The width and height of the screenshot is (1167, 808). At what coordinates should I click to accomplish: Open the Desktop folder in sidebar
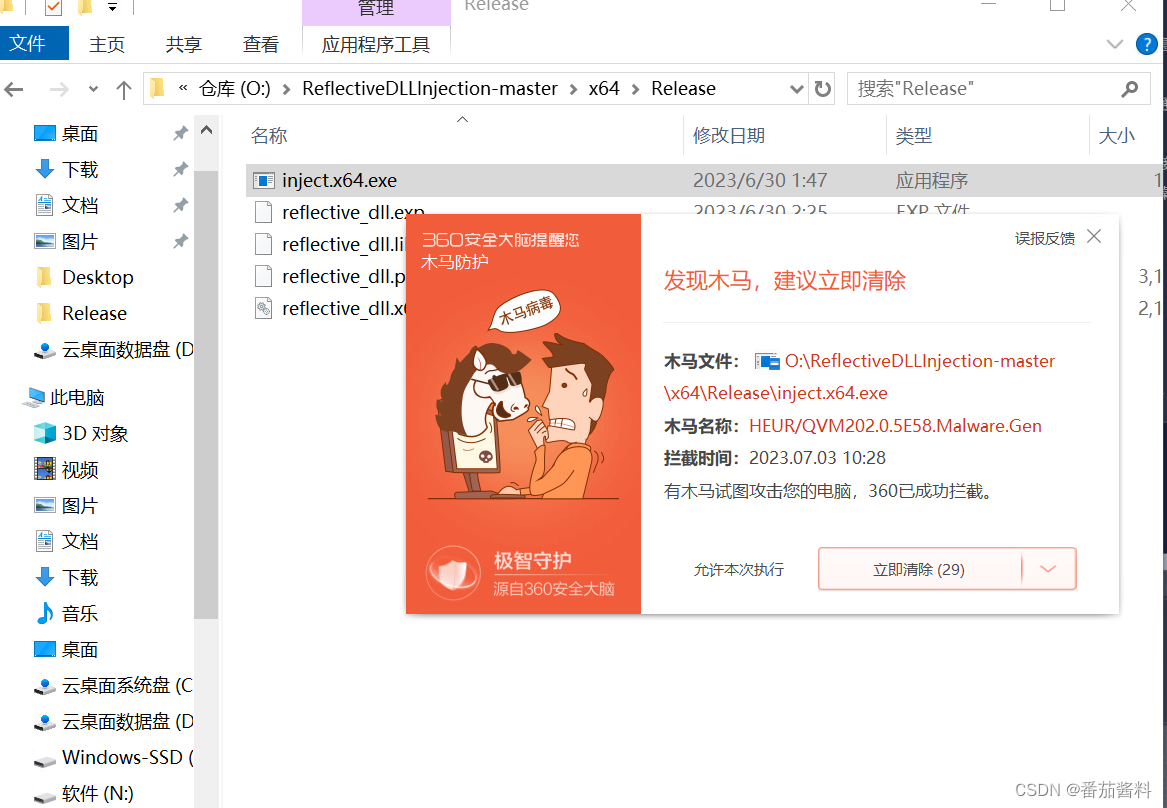(x=97, y=278)
